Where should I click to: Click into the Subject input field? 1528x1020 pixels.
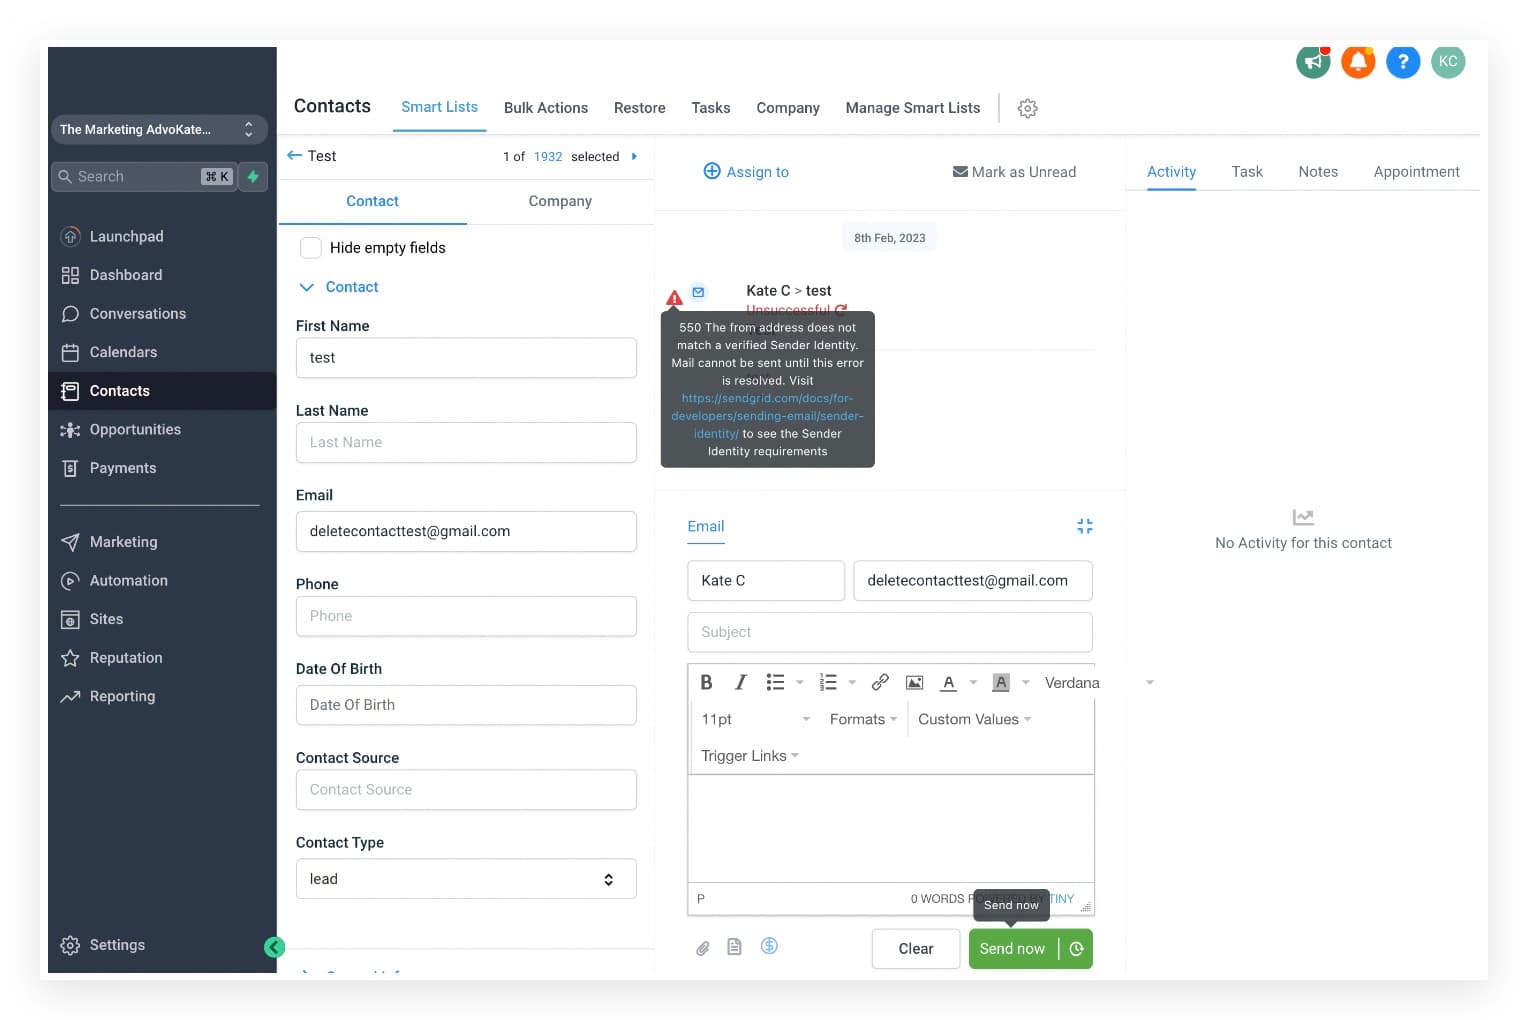(x=890, y=632)
